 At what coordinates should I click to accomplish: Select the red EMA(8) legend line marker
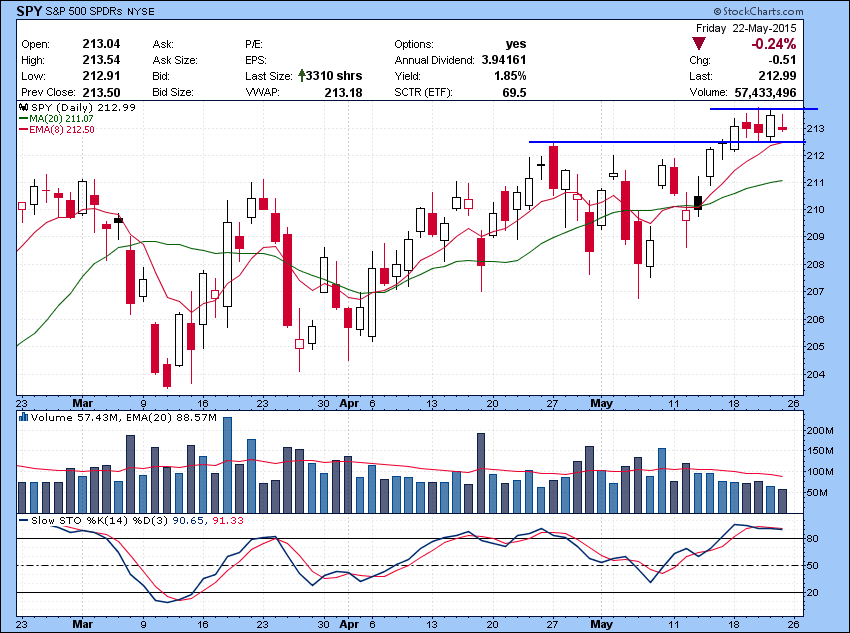24,130
